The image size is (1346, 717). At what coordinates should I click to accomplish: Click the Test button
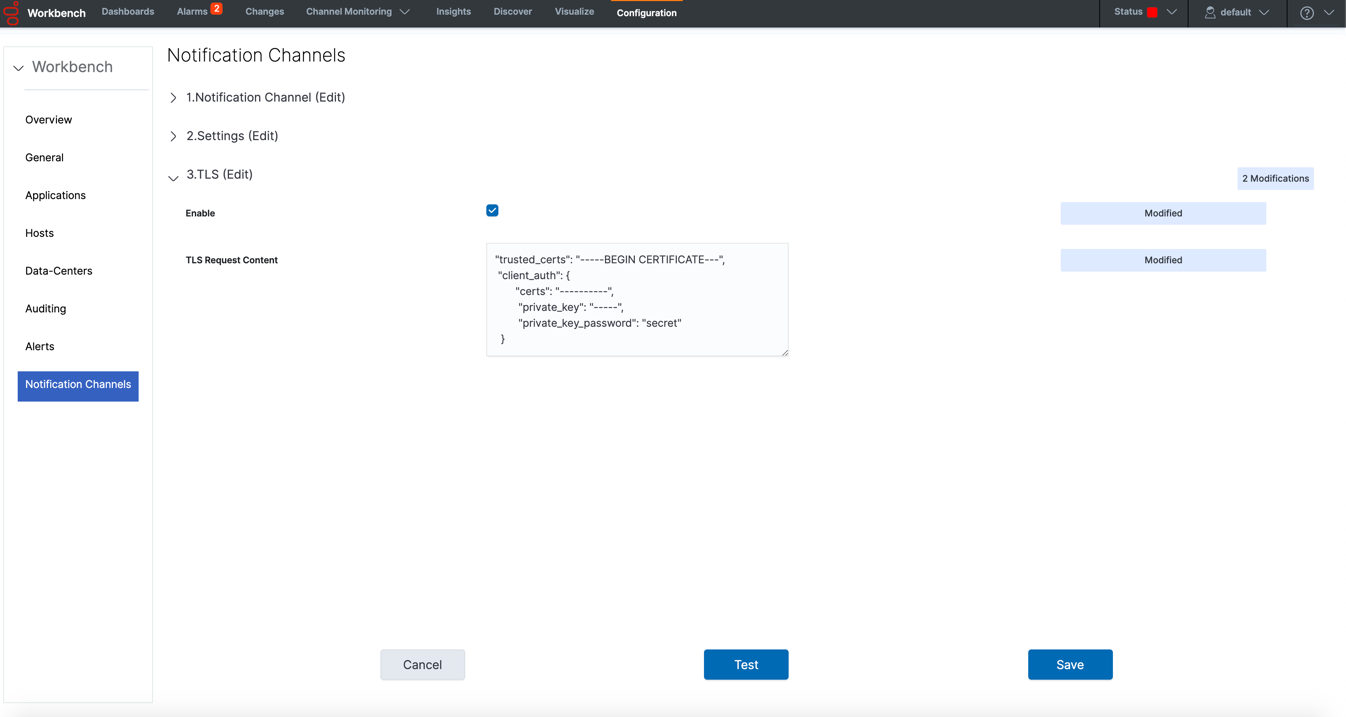[745, 665]
